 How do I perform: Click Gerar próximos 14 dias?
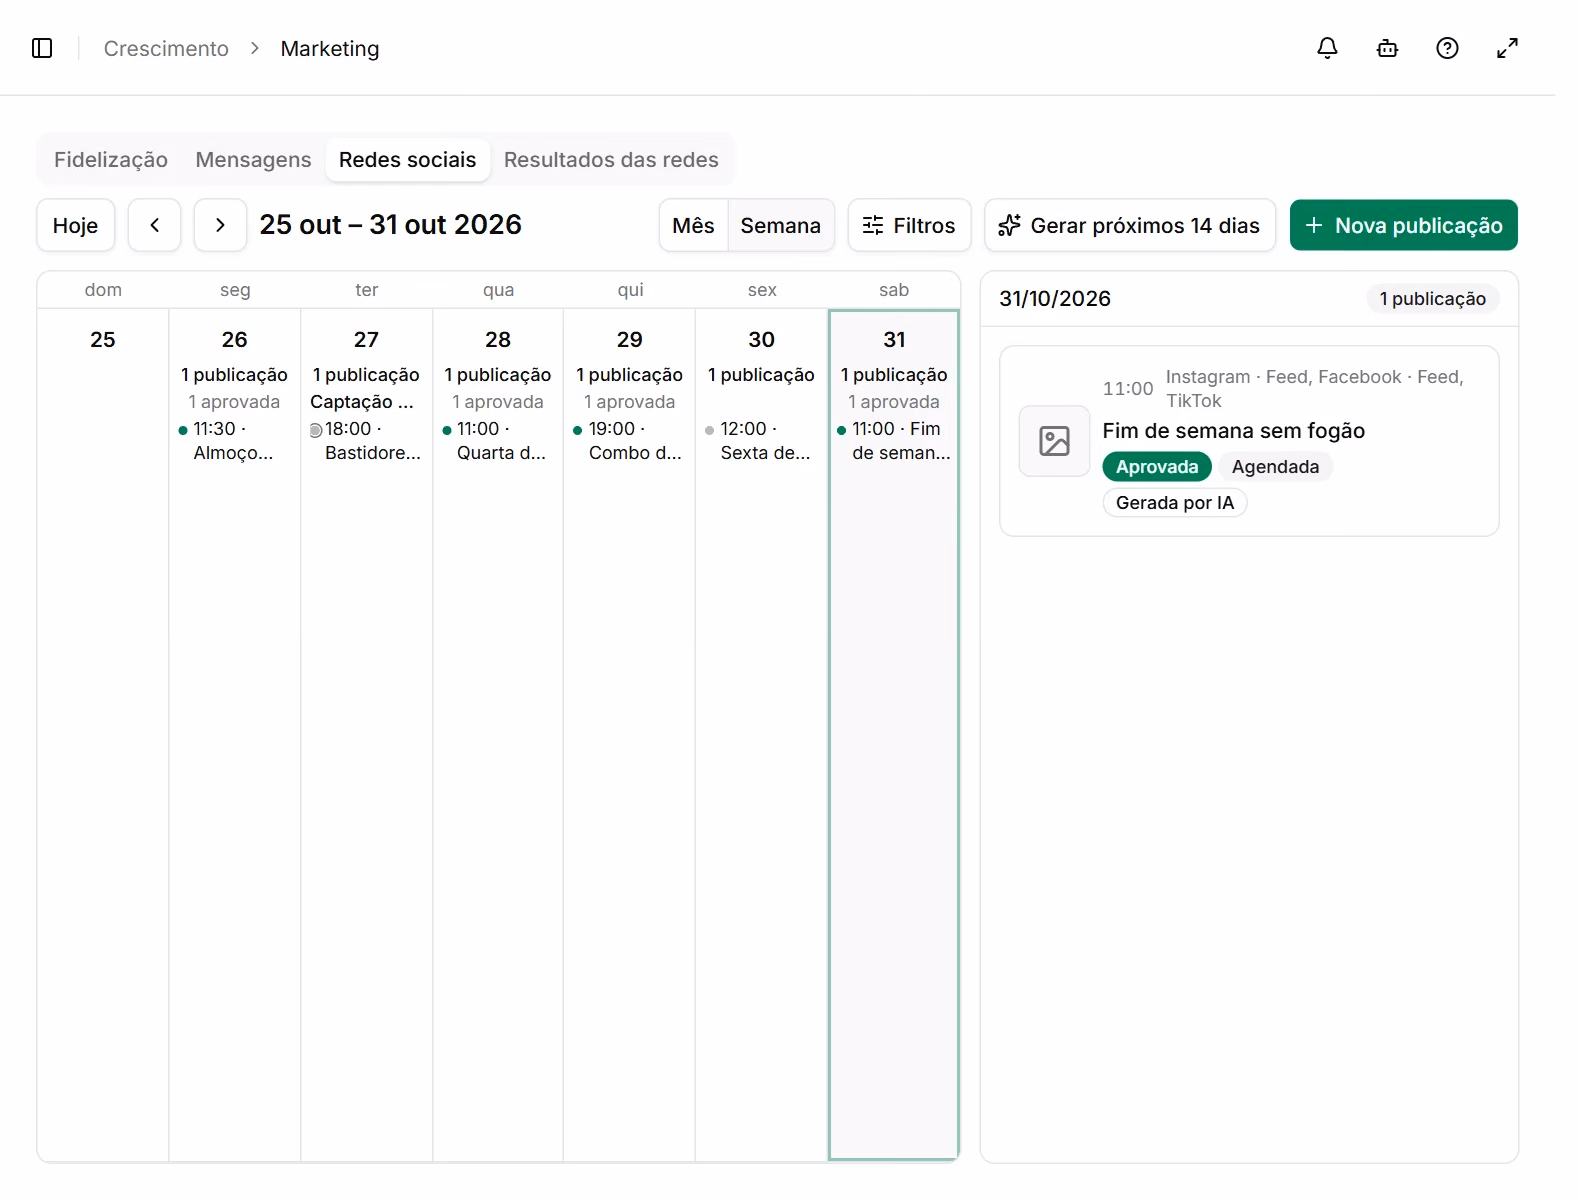(x=1130, y=225)
